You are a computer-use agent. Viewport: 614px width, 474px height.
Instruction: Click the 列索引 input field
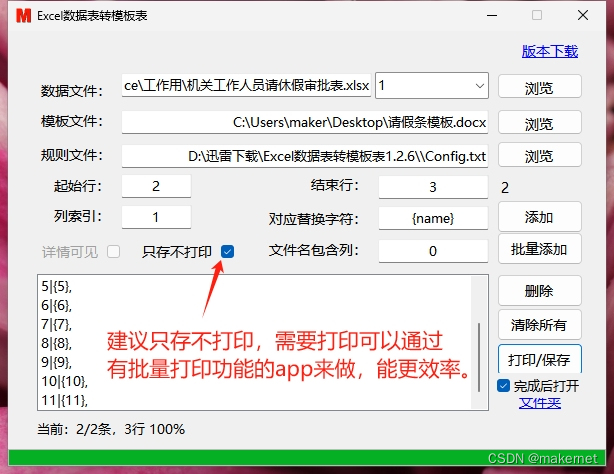click(156, 217)
